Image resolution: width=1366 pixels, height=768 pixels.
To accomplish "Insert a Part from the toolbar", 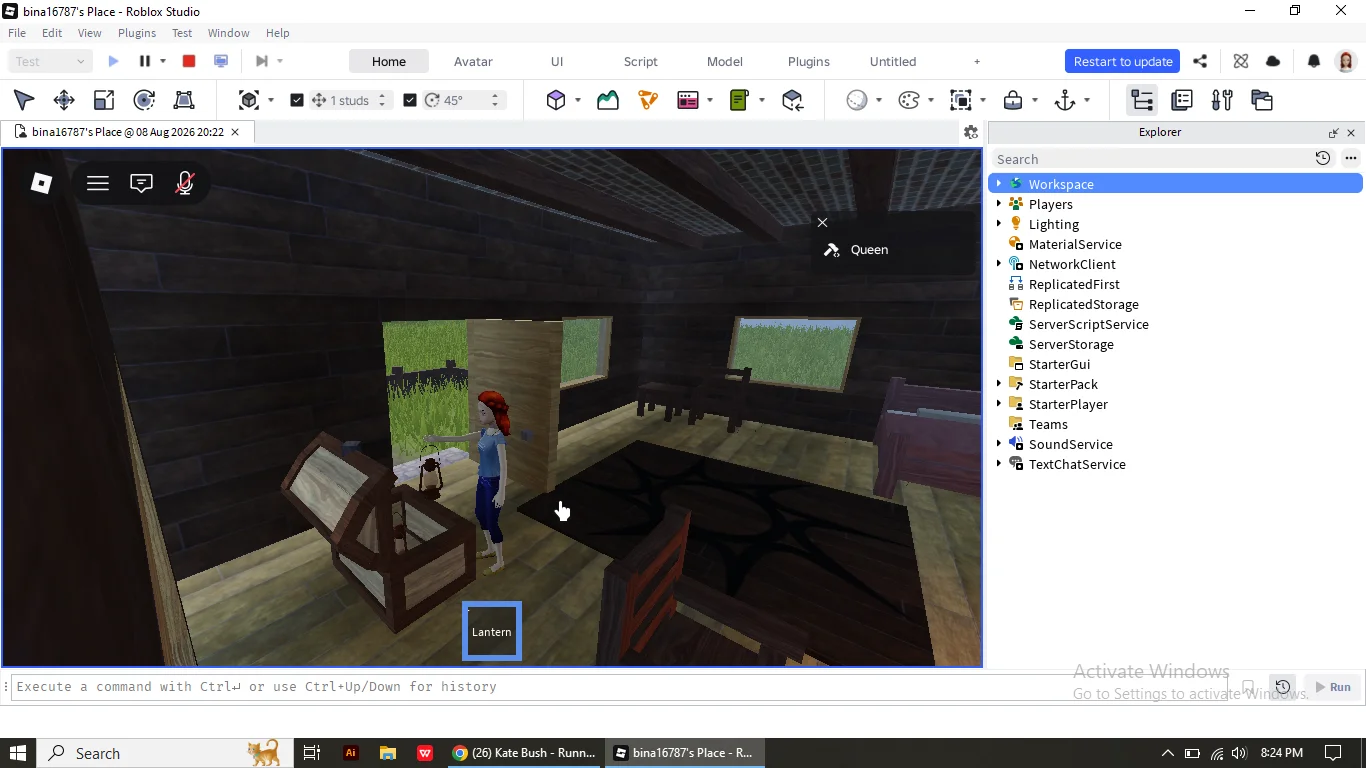I will [x=556, y=100].
